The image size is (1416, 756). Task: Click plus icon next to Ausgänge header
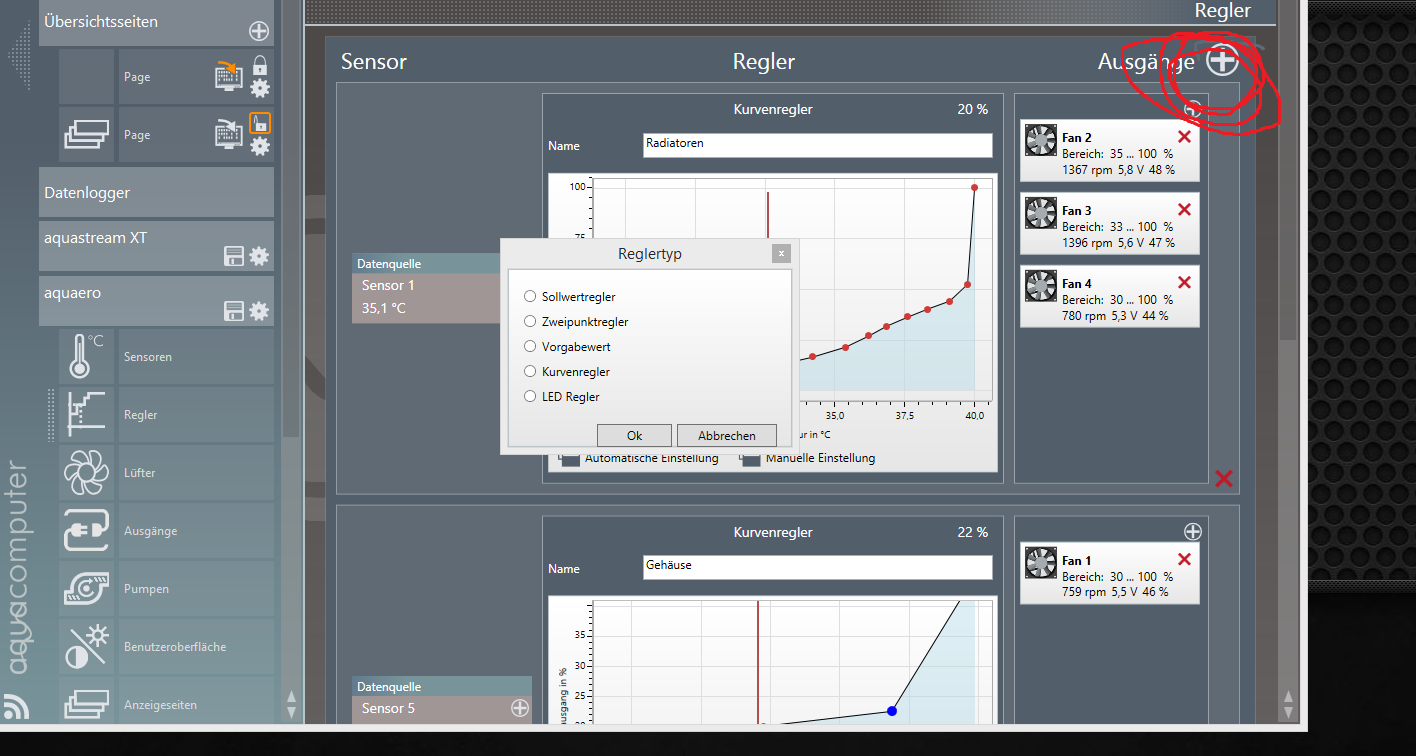click(1221, 62)
